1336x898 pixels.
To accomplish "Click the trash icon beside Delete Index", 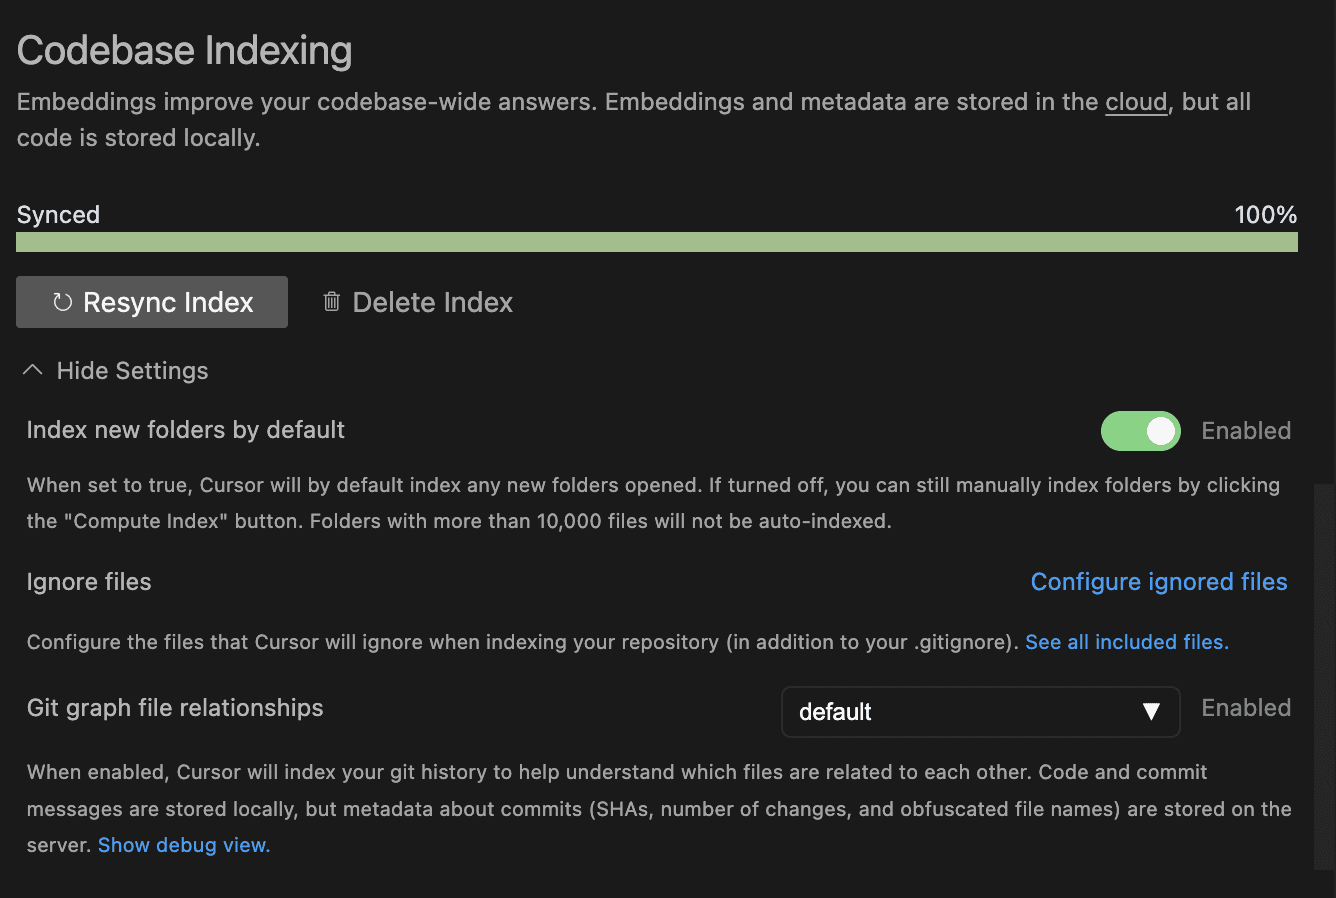I will [331, 301].
